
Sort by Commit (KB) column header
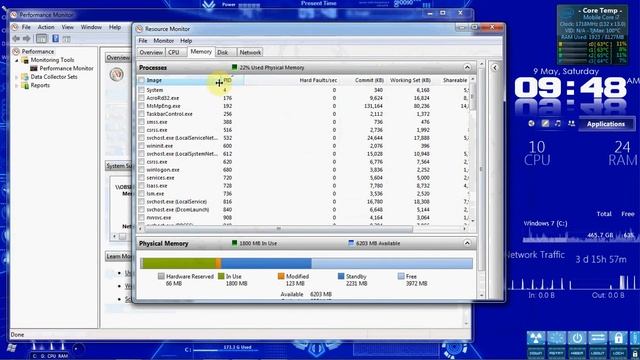tap(369, 80)
